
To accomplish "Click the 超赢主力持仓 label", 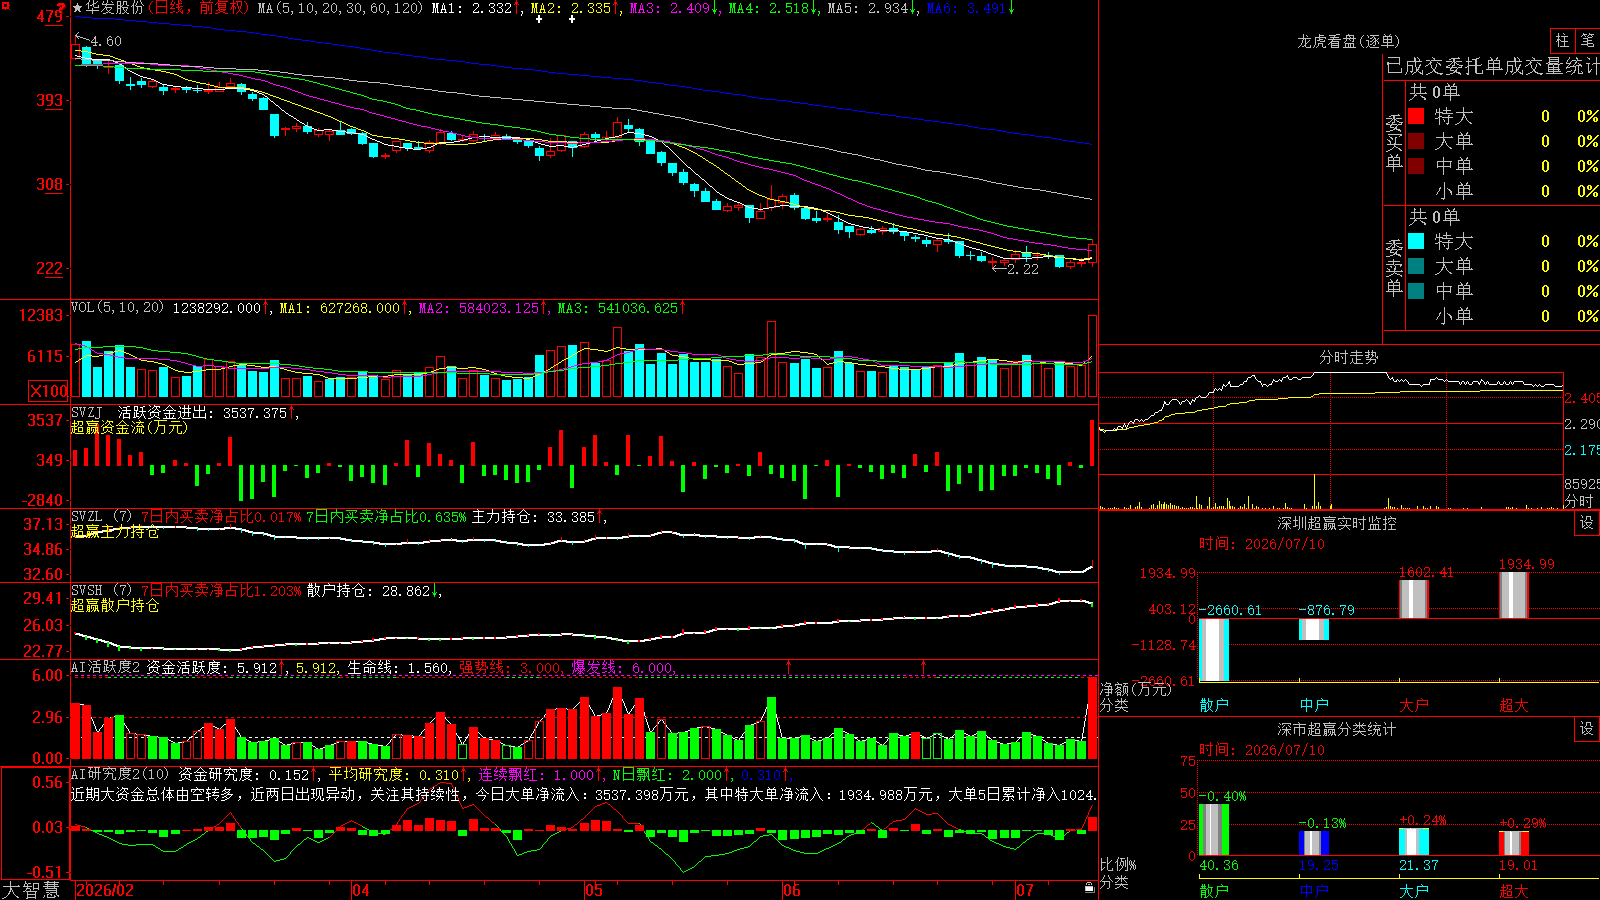I will click(x=115, y=531).
